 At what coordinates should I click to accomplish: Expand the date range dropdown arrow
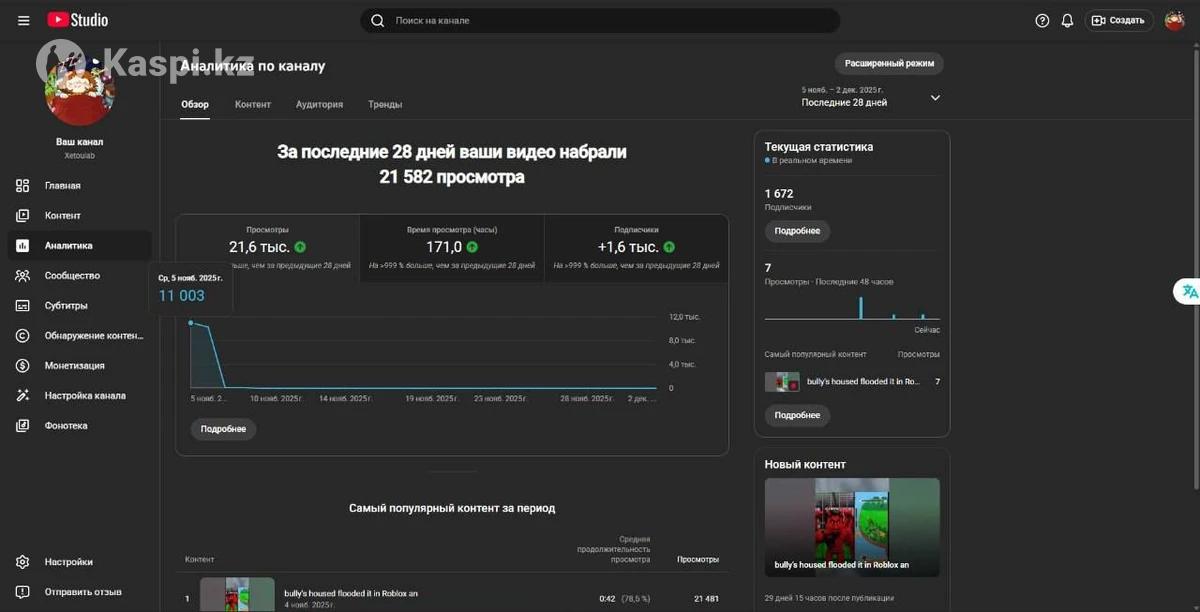click(935, 98)
